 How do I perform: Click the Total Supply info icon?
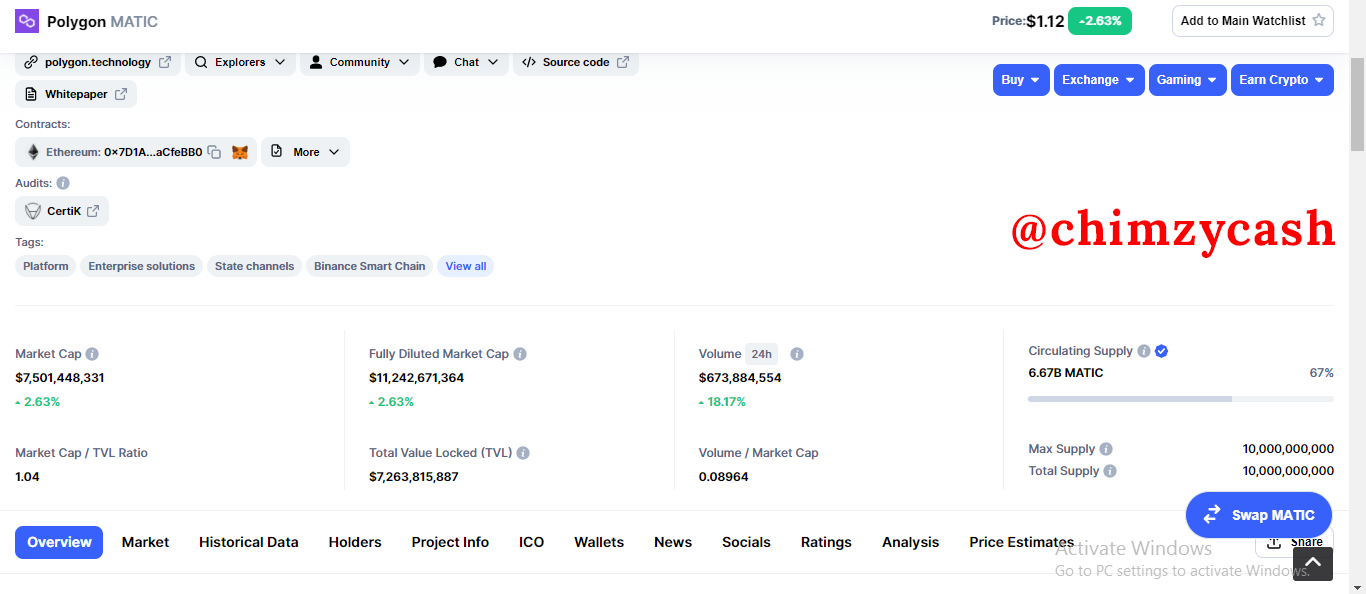[x=1110, y=471]
